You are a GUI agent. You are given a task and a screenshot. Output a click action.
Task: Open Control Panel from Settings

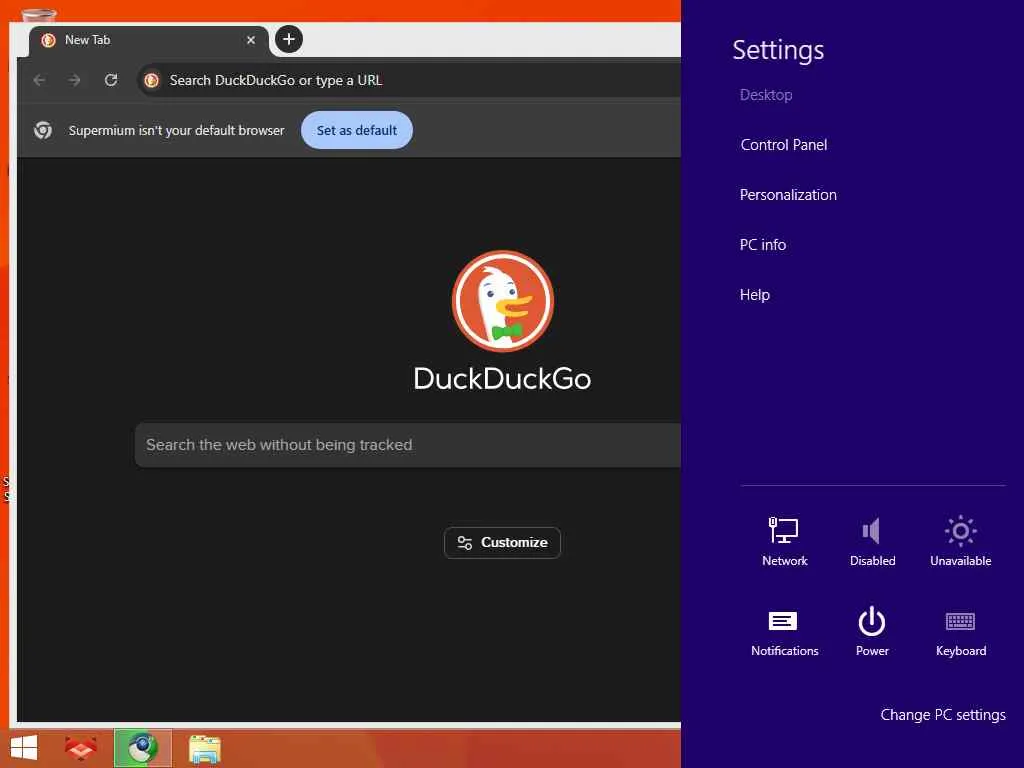pos(784,145)
